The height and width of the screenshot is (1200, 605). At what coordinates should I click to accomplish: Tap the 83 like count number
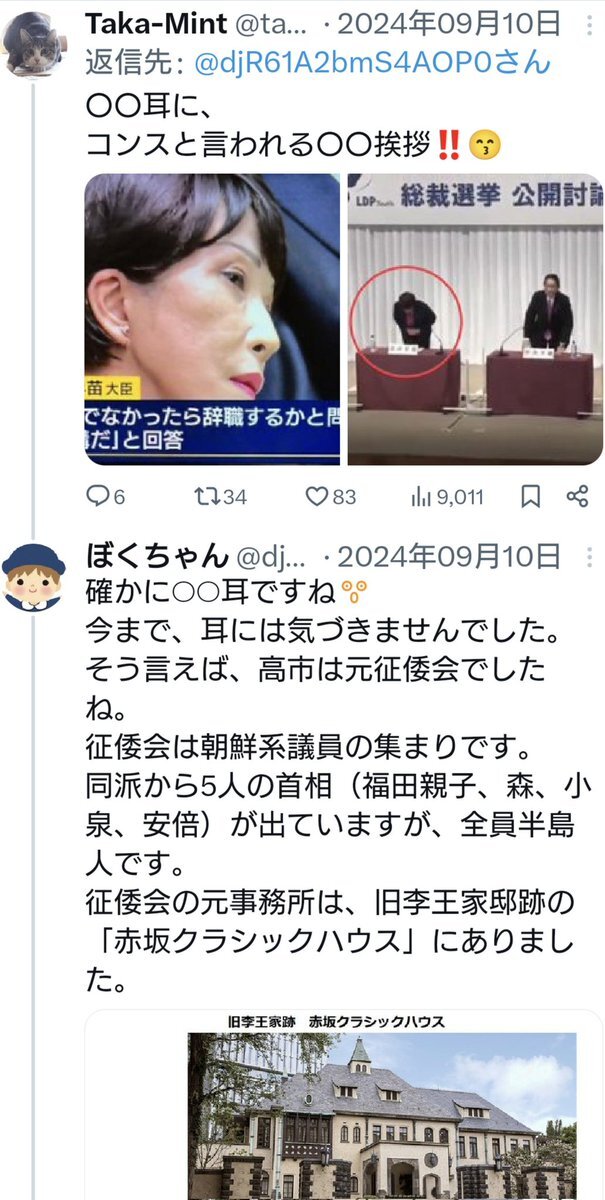pos(345,497)
